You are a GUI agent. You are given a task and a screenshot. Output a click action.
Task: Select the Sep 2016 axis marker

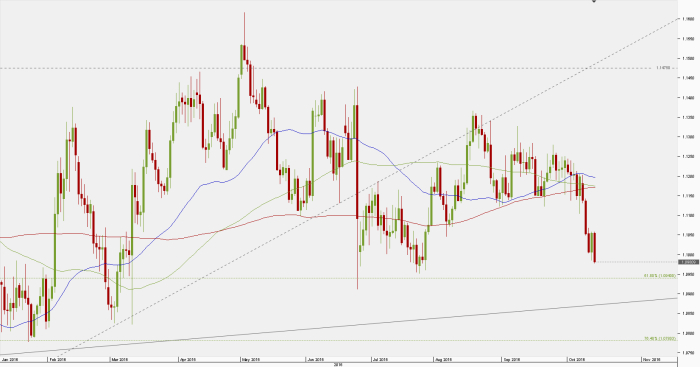point(512,359)
